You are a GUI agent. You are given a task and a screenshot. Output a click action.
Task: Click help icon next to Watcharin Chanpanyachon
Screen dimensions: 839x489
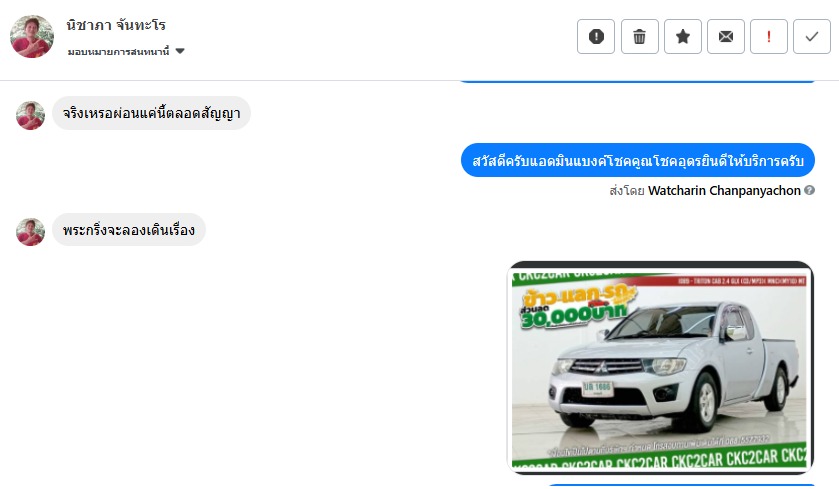pyautogui.click(x=810, y=190)
